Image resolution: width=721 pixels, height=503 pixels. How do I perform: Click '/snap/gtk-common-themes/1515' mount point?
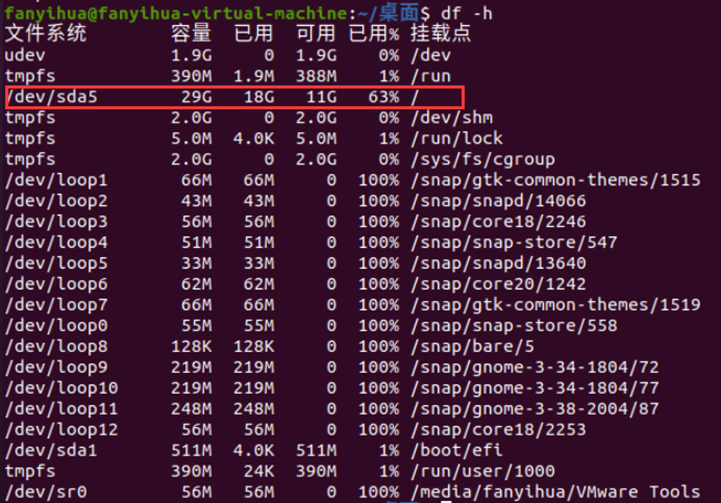(x=555, y=180)
